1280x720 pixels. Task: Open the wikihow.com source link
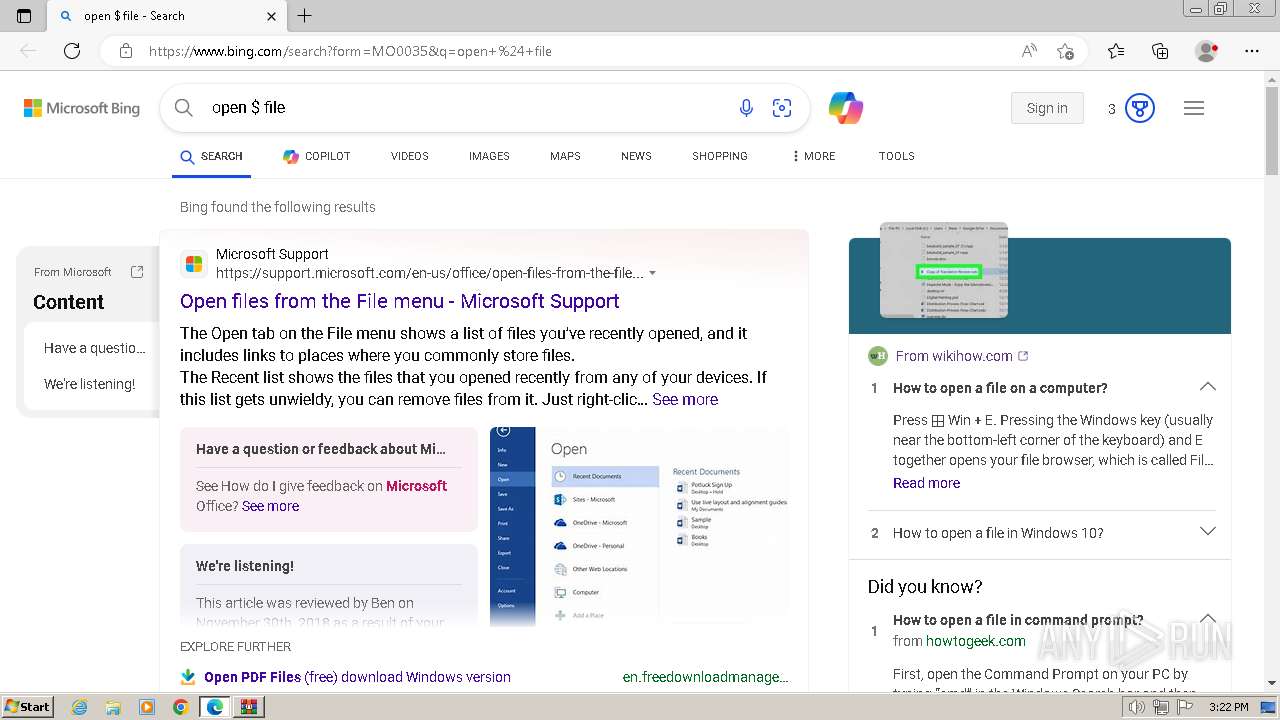(954, 356)
